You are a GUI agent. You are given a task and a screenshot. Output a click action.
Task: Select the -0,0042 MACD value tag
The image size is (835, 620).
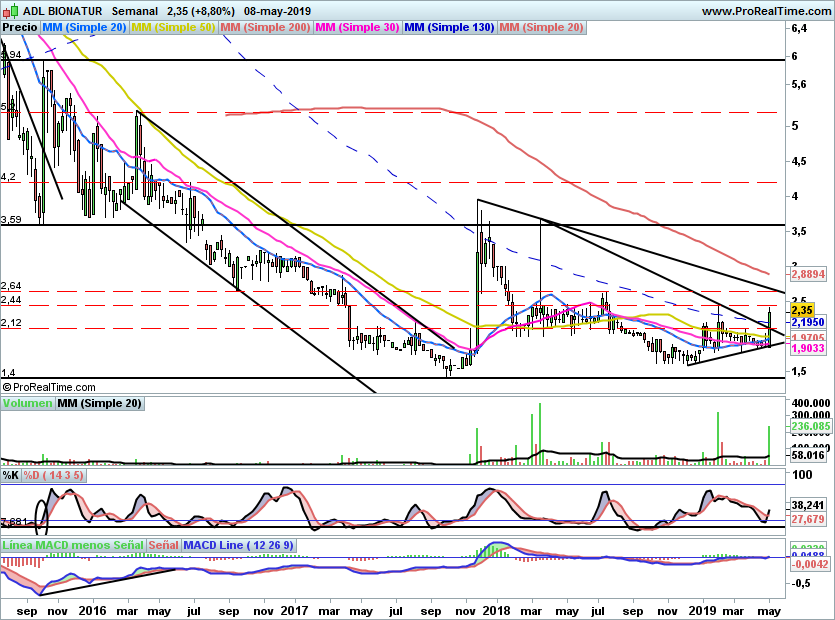click(x=809, y=565)
